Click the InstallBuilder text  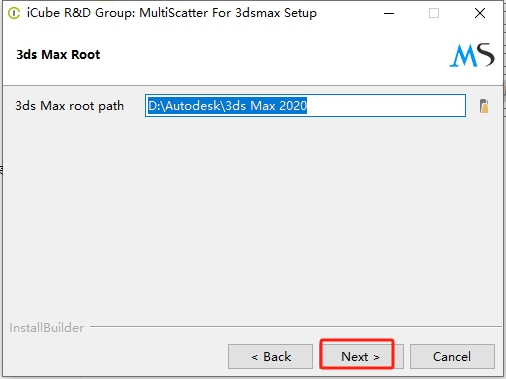[x=46, y=328]
